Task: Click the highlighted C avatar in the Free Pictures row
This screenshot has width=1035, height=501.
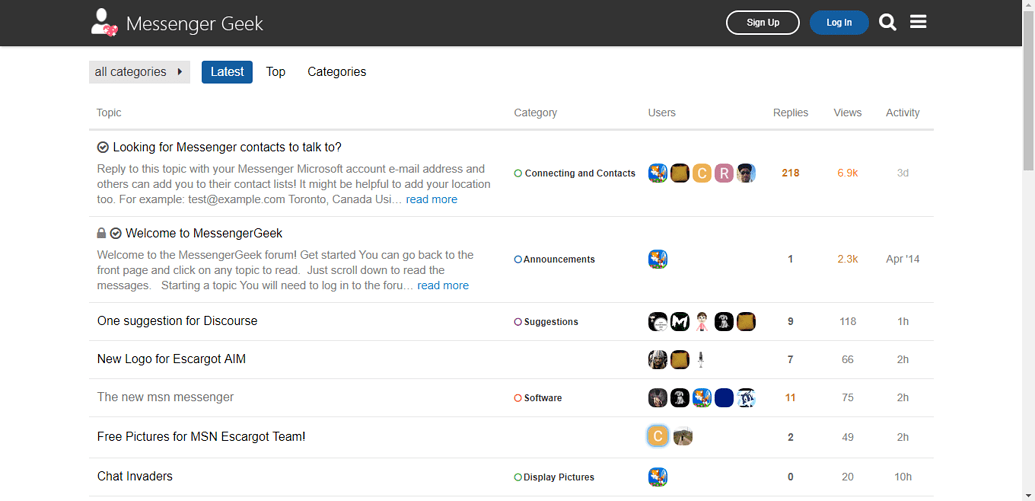Action: tap(658, 436)
